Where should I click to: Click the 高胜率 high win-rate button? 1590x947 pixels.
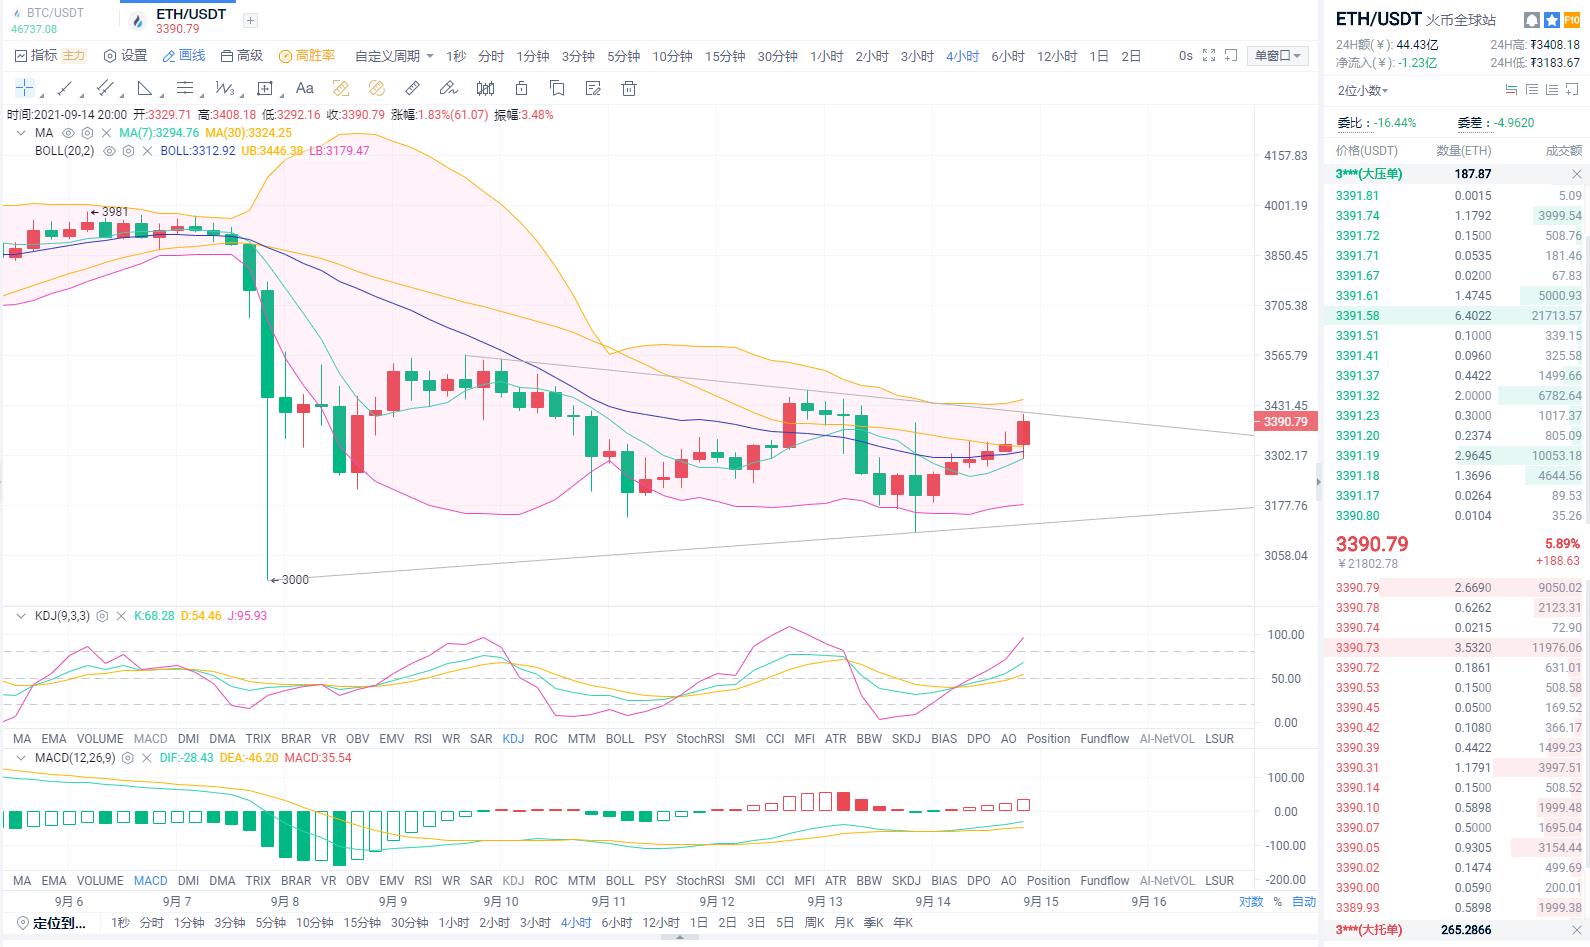[307, 56]
